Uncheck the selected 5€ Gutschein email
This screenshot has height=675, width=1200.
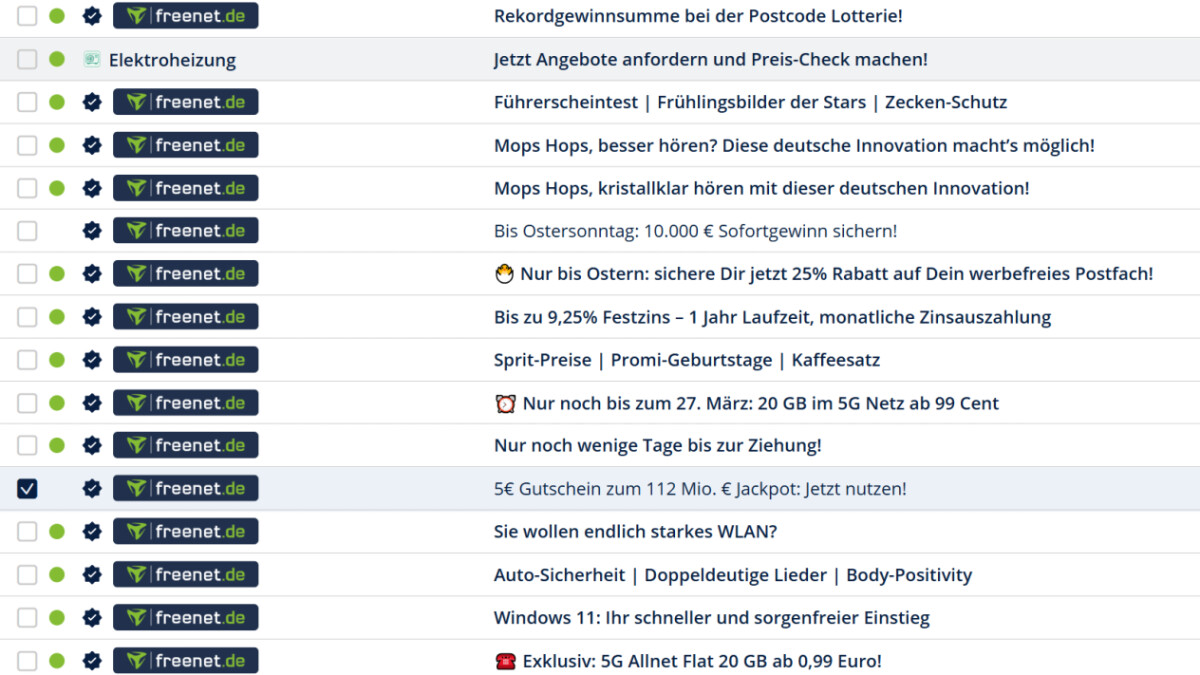click(x=26, y=488)
